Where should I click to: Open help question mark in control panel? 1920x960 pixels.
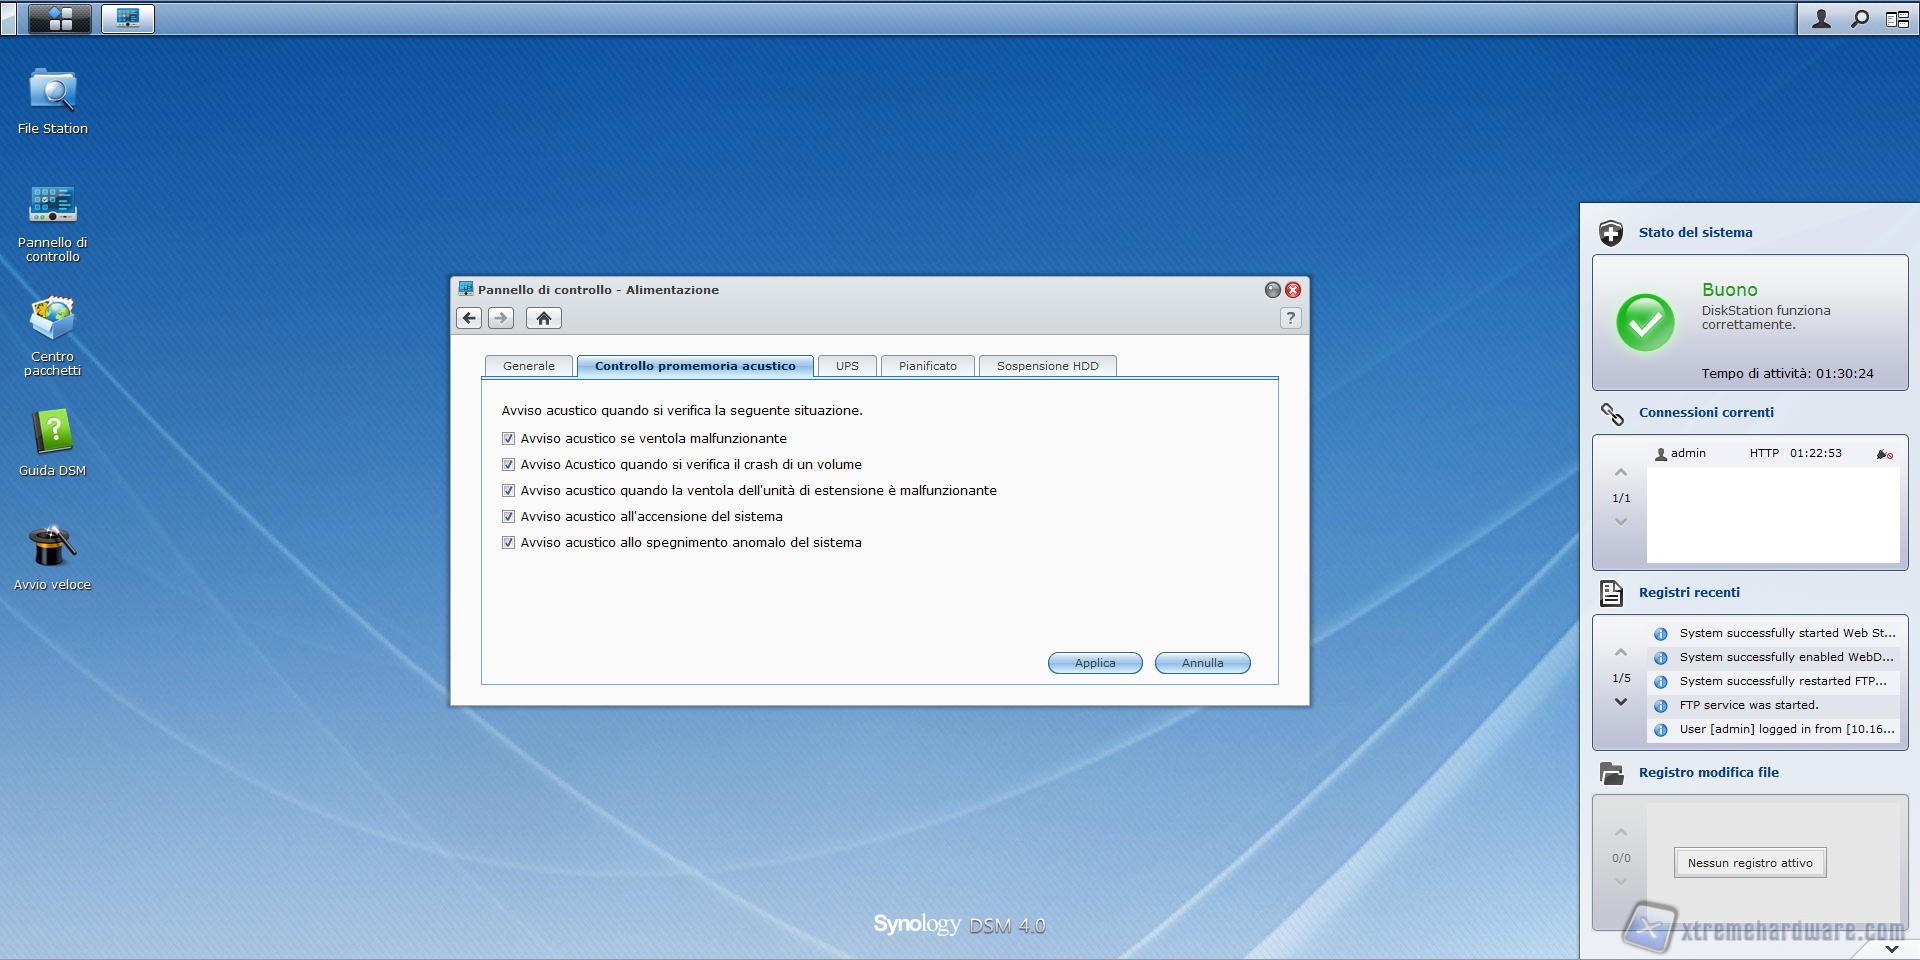pyautogui.click(x=1290, y=318)
